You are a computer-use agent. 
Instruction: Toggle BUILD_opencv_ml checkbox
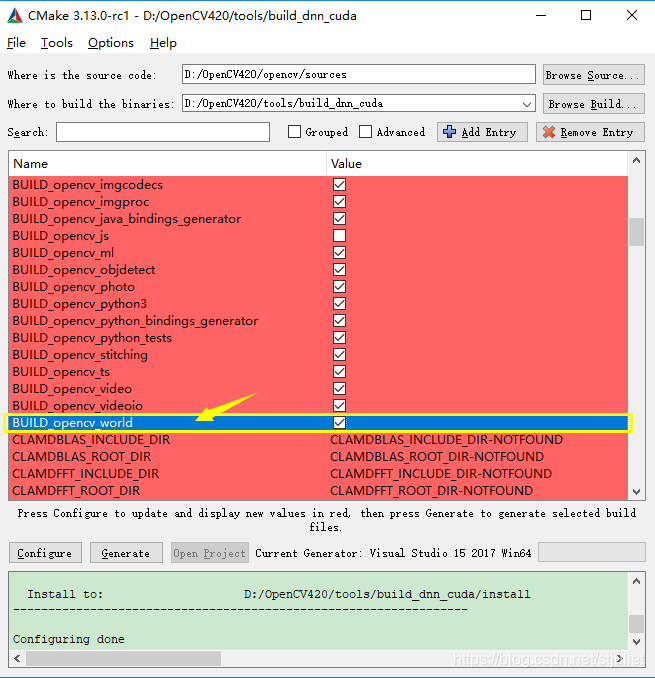tap(339, 253)
